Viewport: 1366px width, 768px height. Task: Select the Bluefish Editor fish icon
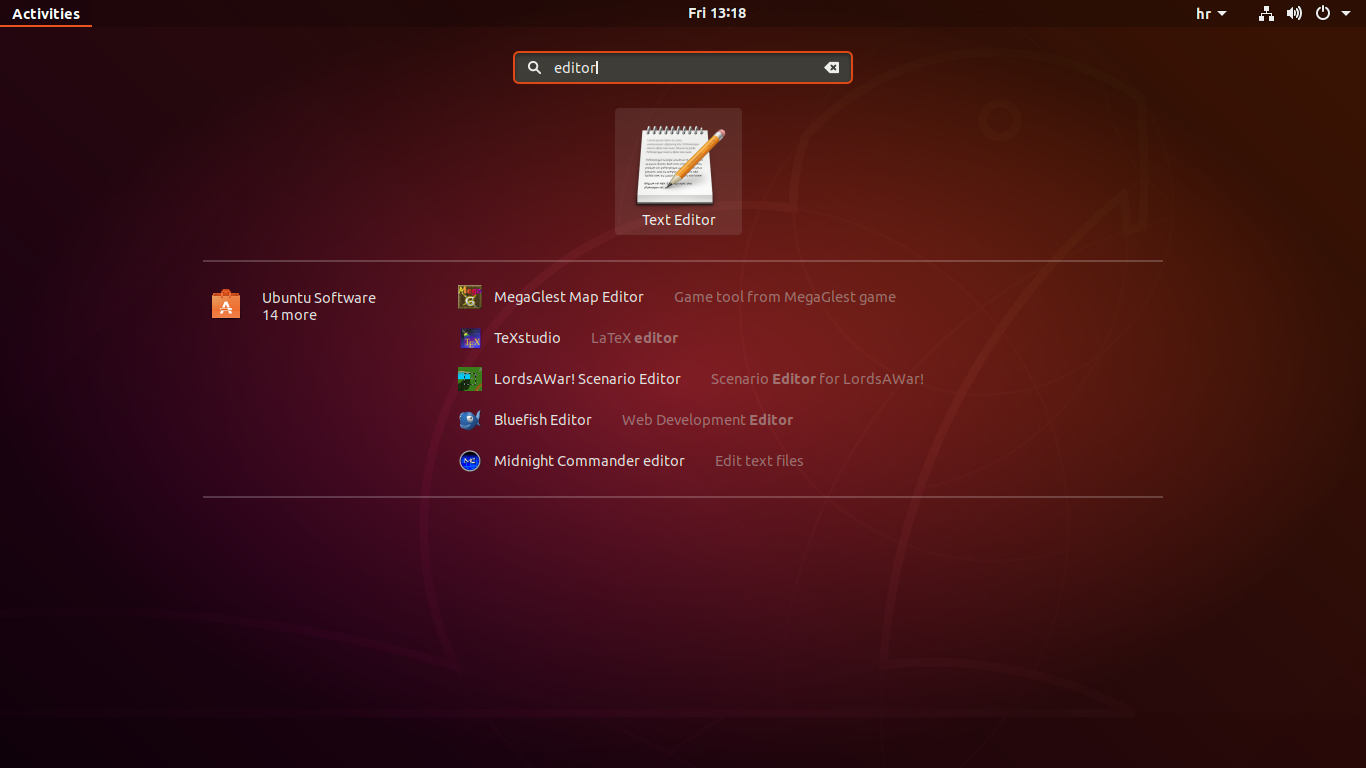[x=470, y=420]
